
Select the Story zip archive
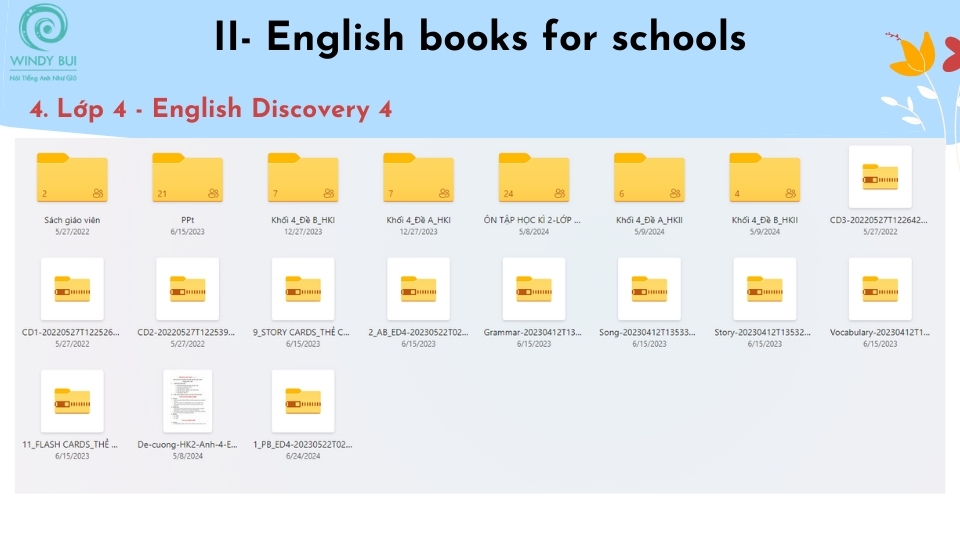pyautogui.click(x=765, y=289)
